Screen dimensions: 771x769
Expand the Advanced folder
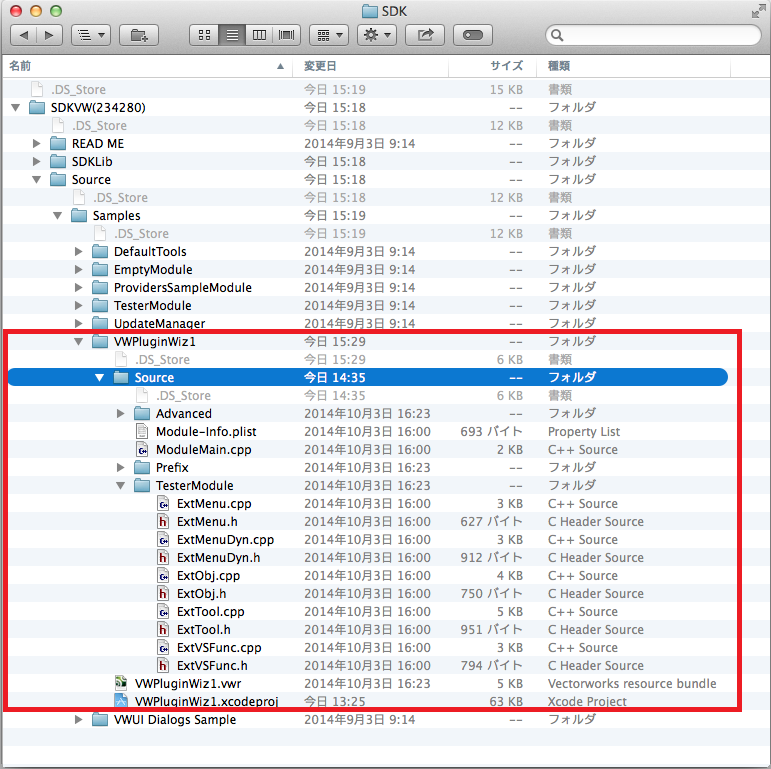tap(120, 414)
